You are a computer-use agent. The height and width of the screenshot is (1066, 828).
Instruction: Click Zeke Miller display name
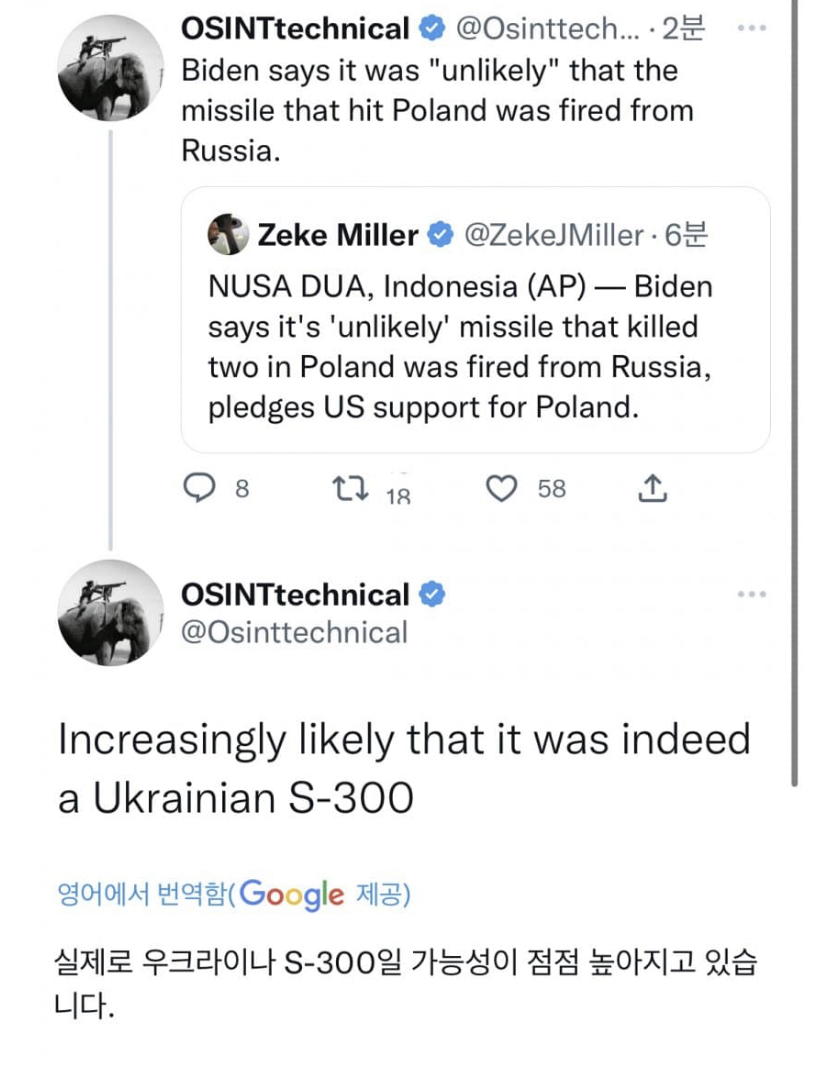338,235
